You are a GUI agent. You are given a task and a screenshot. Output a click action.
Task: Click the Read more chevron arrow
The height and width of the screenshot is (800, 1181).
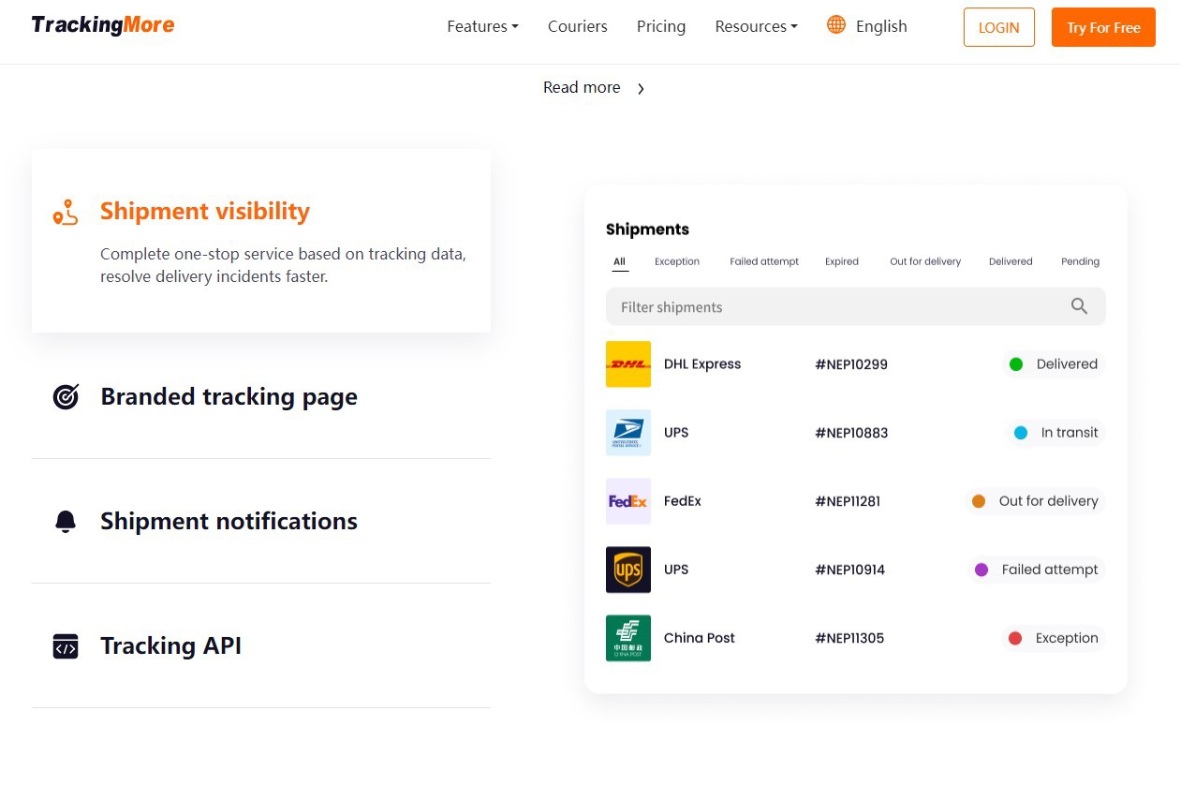coord(641,89)
